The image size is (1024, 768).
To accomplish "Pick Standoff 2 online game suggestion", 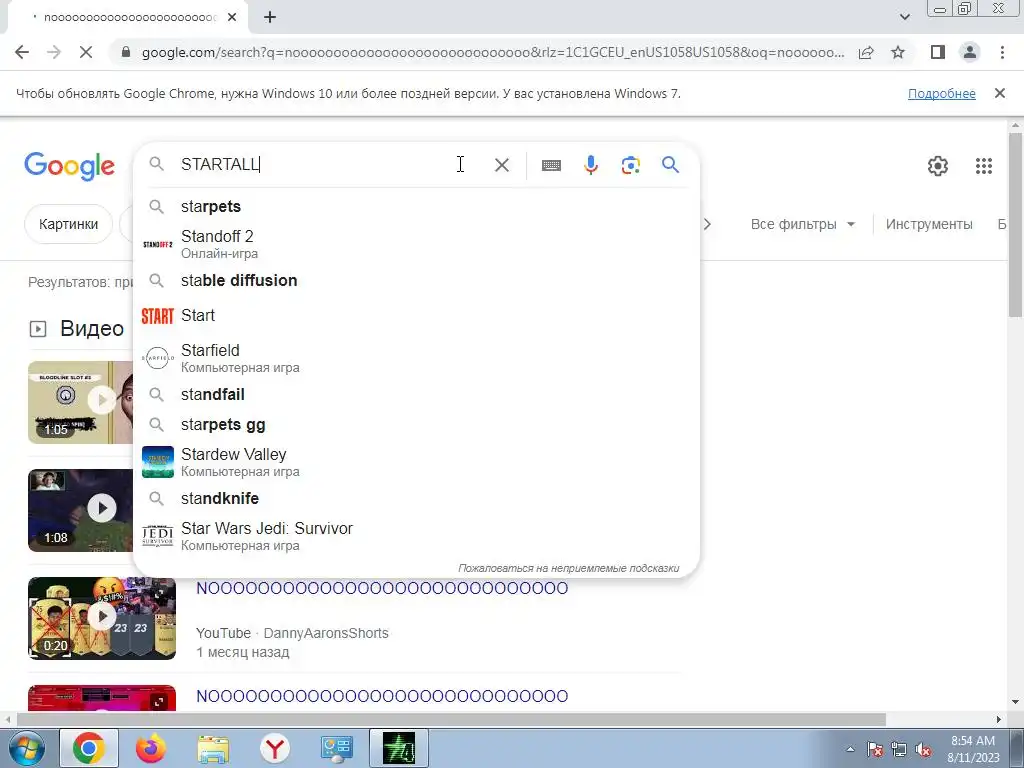I will (x=417, y=244).
